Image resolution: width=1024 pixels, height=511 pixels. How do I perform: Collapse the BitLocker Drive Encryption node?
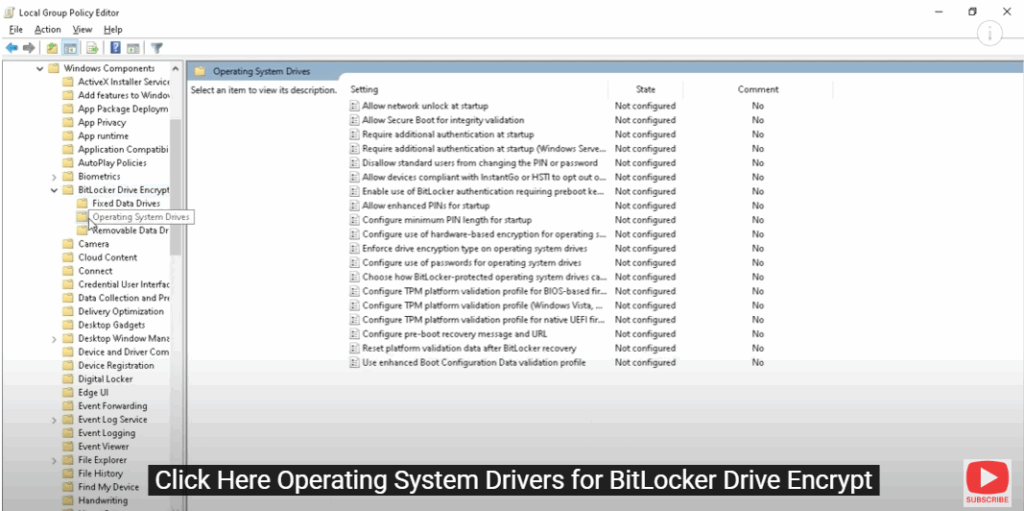(54, 190)
